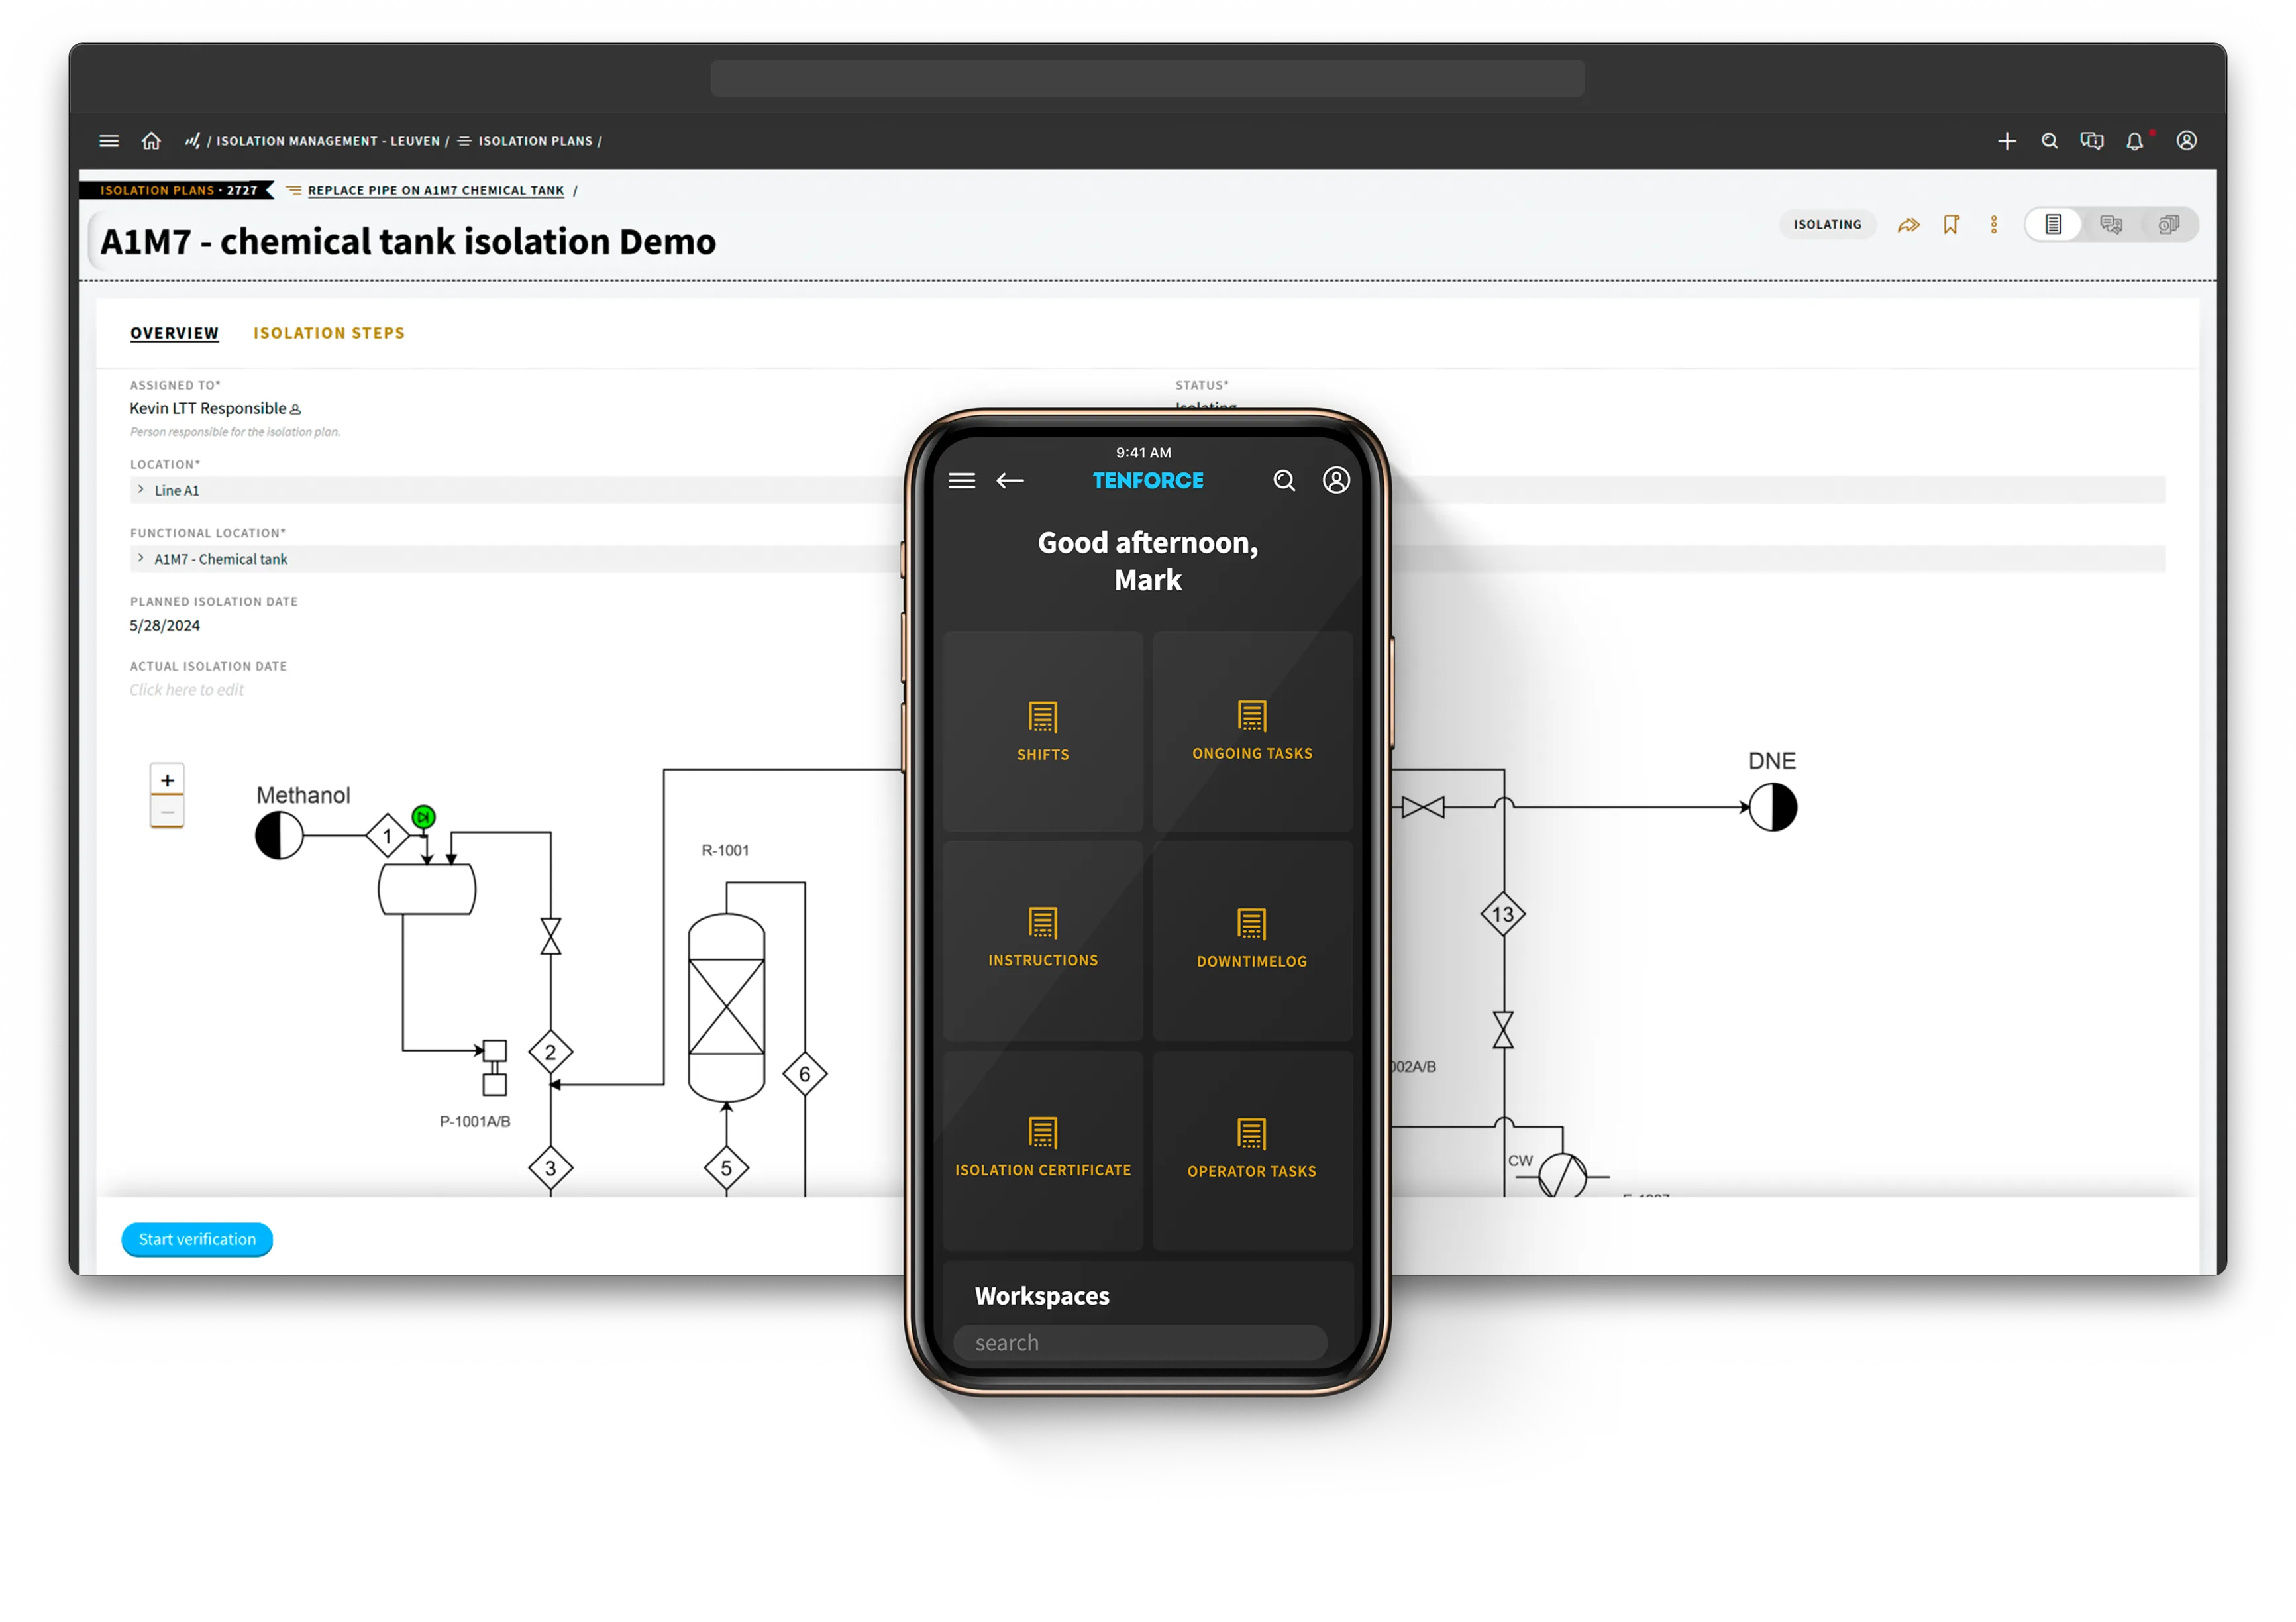Click the share arrow icon near ISOLATING
This screenshot has width=2296, height=1622.
(x=1908, y=225)
